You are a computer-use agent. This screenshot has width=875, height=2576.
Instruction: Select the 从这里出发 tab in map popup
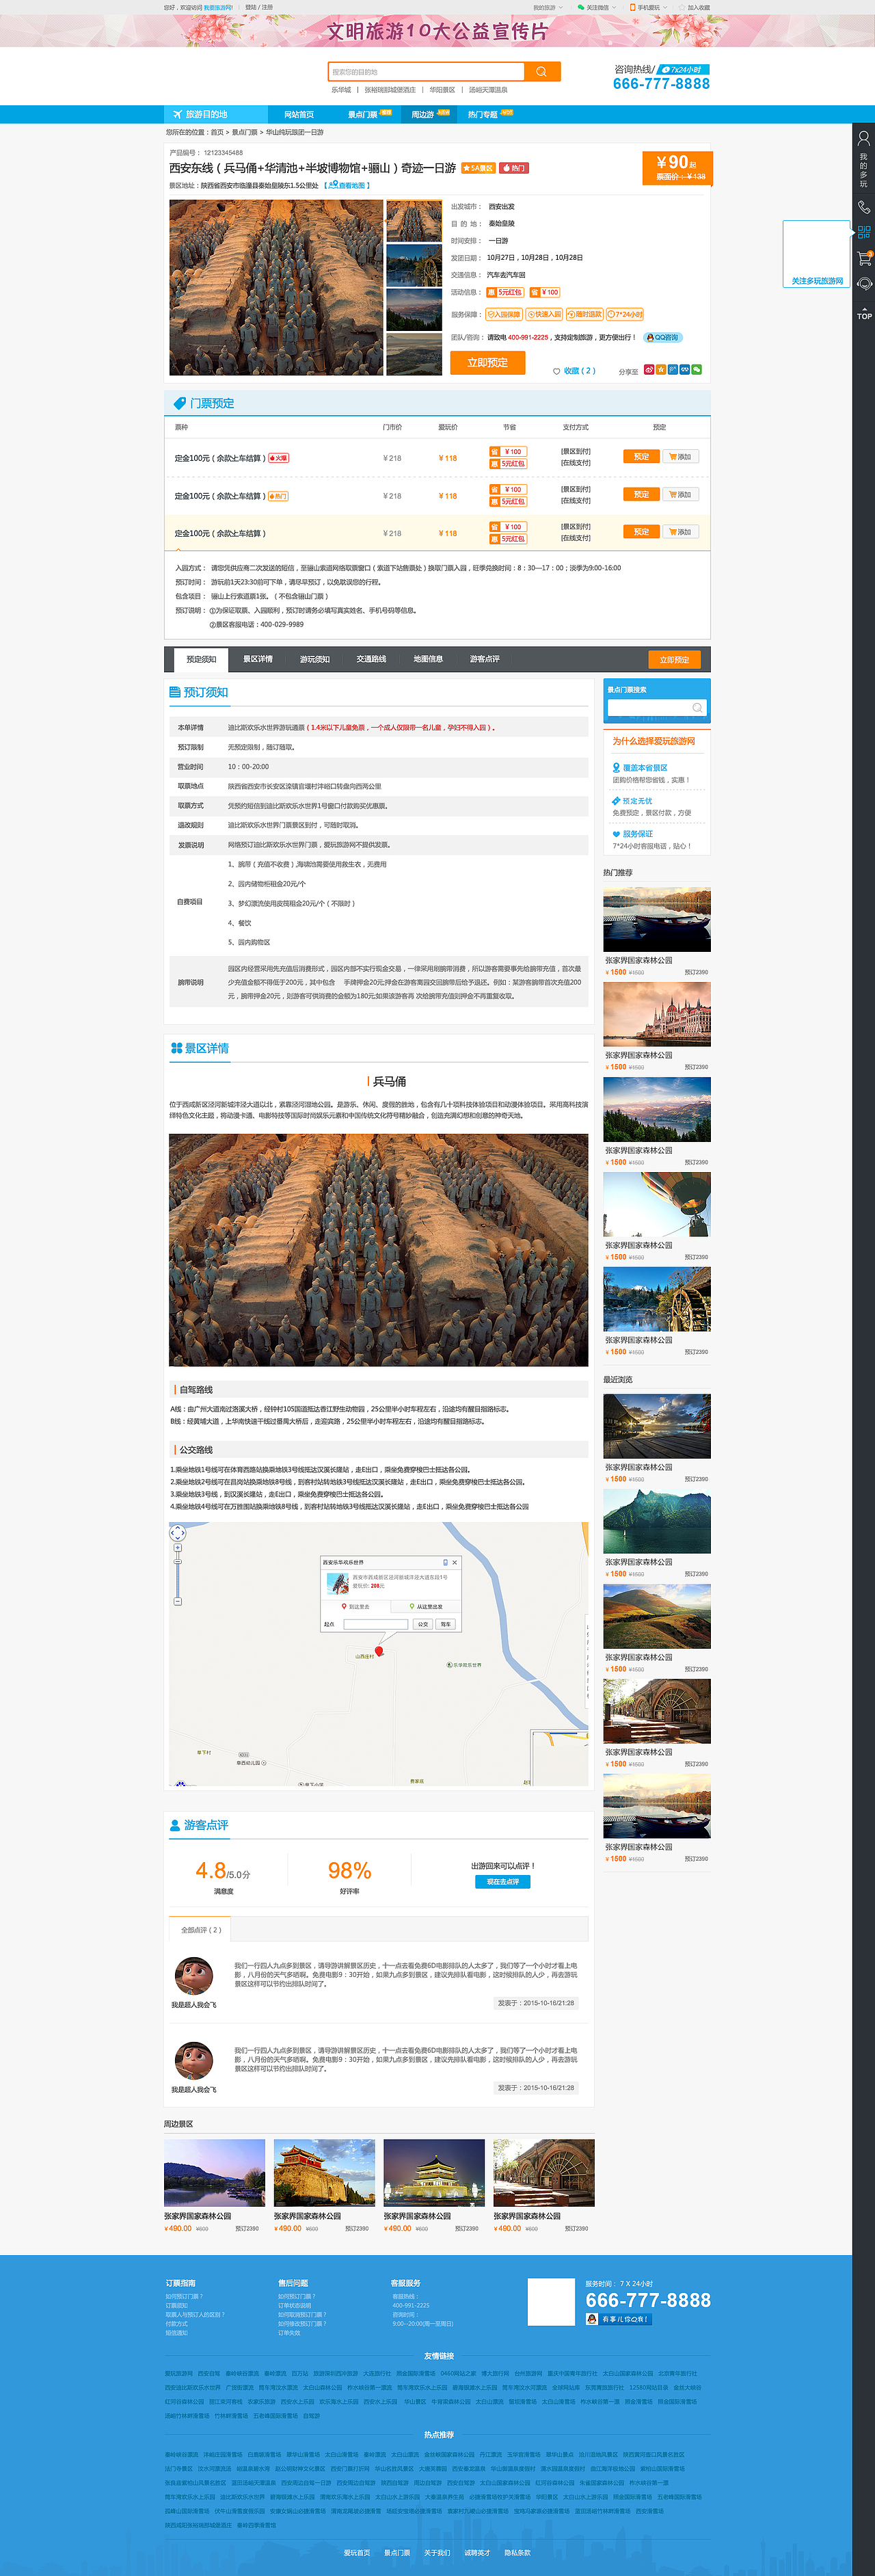pyautogui.click(x=425, y=1606)
